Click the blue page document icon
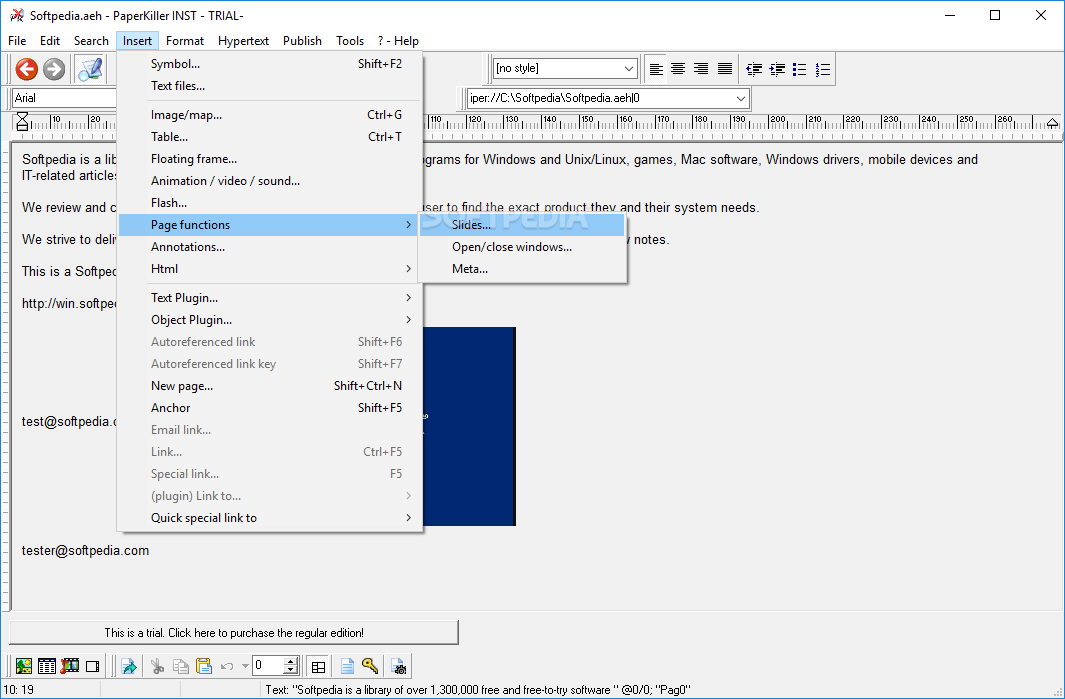This screenshot has width=1065, height=699. tap(347, 666)
